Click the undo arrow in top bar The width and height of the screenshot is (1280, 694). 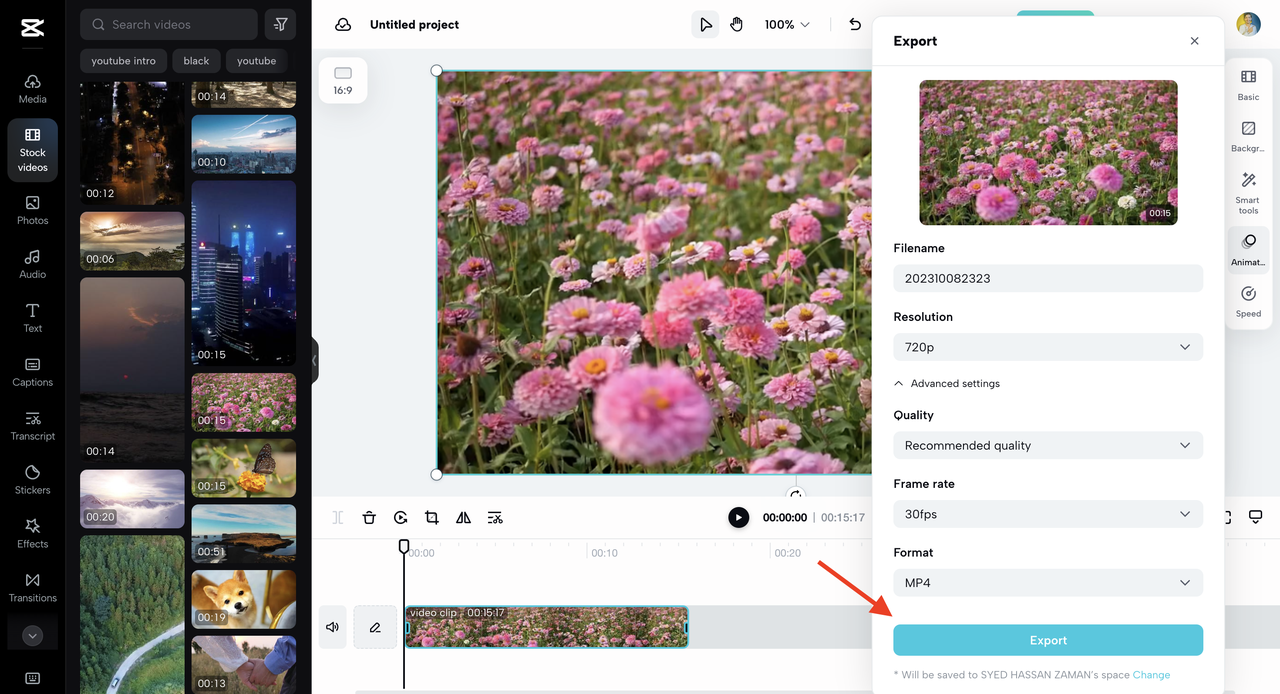[855, 24]
